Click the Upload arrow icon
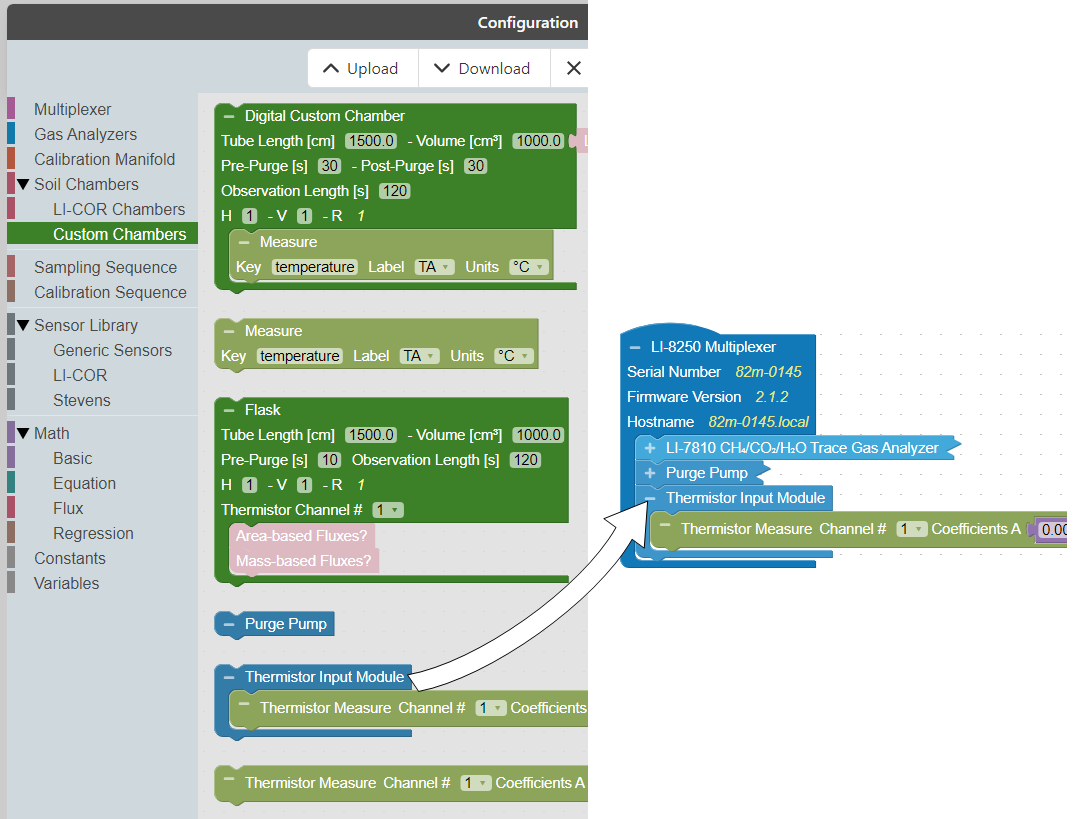The width and height of the screenshot is (1077, 819). (331, 68)
